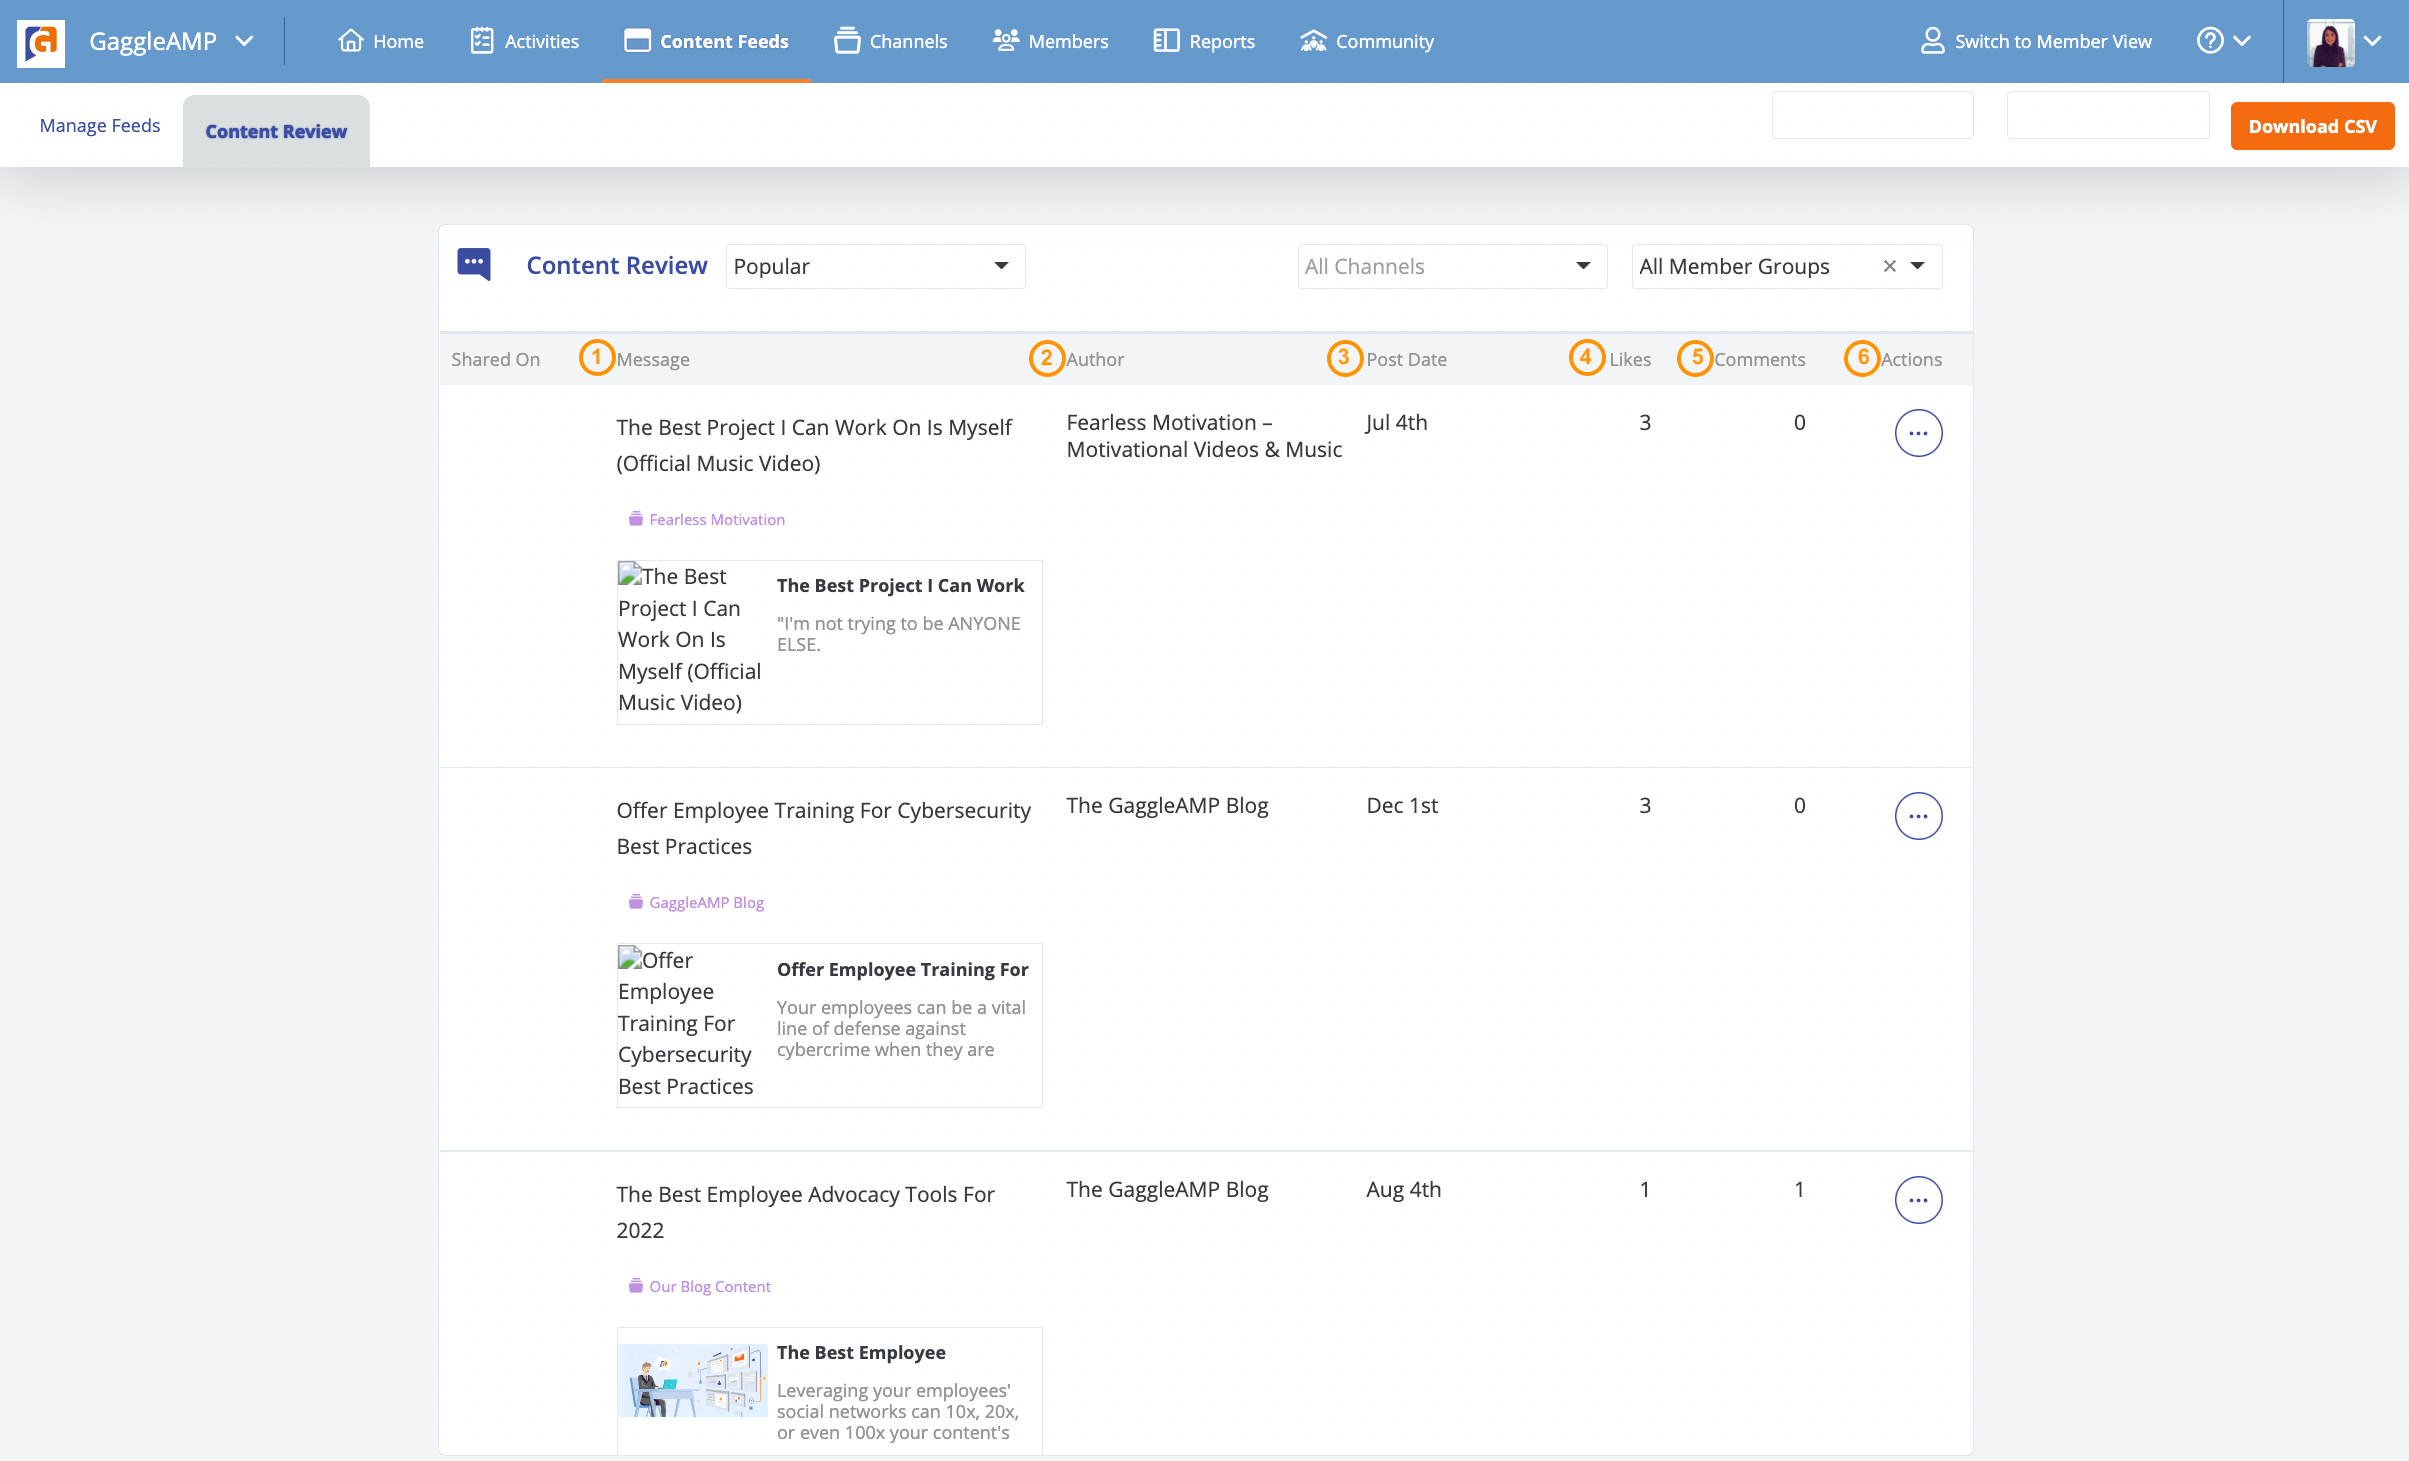Switch to Member View
Viewport: 2409px width, 1461px height.
tap(2035, 41)
